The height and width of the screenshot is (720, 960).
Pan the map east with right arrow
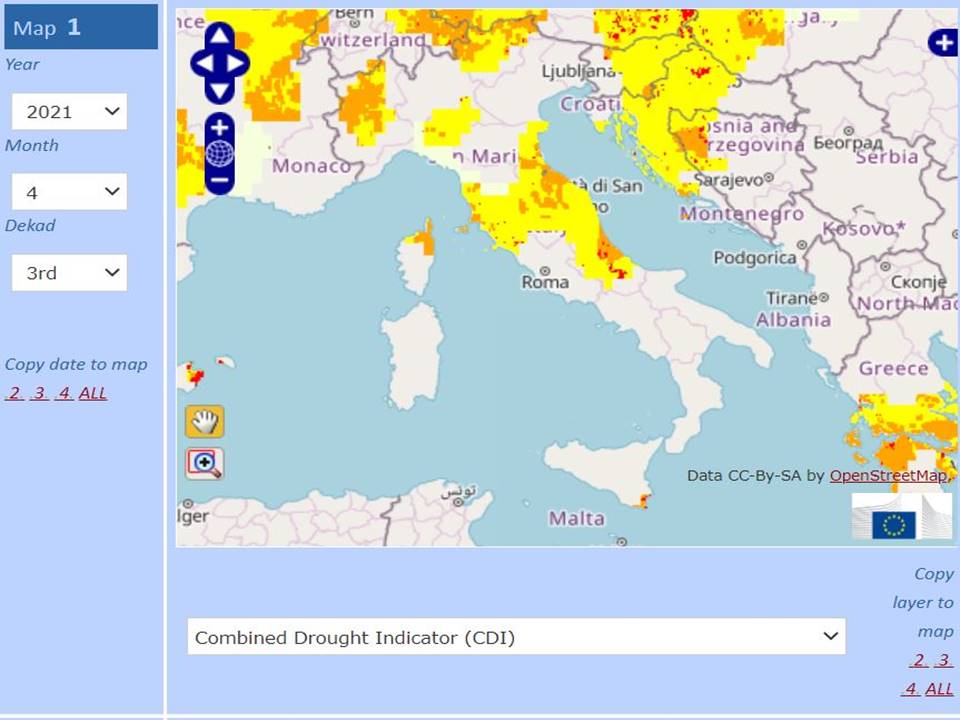tap(238, 64)
